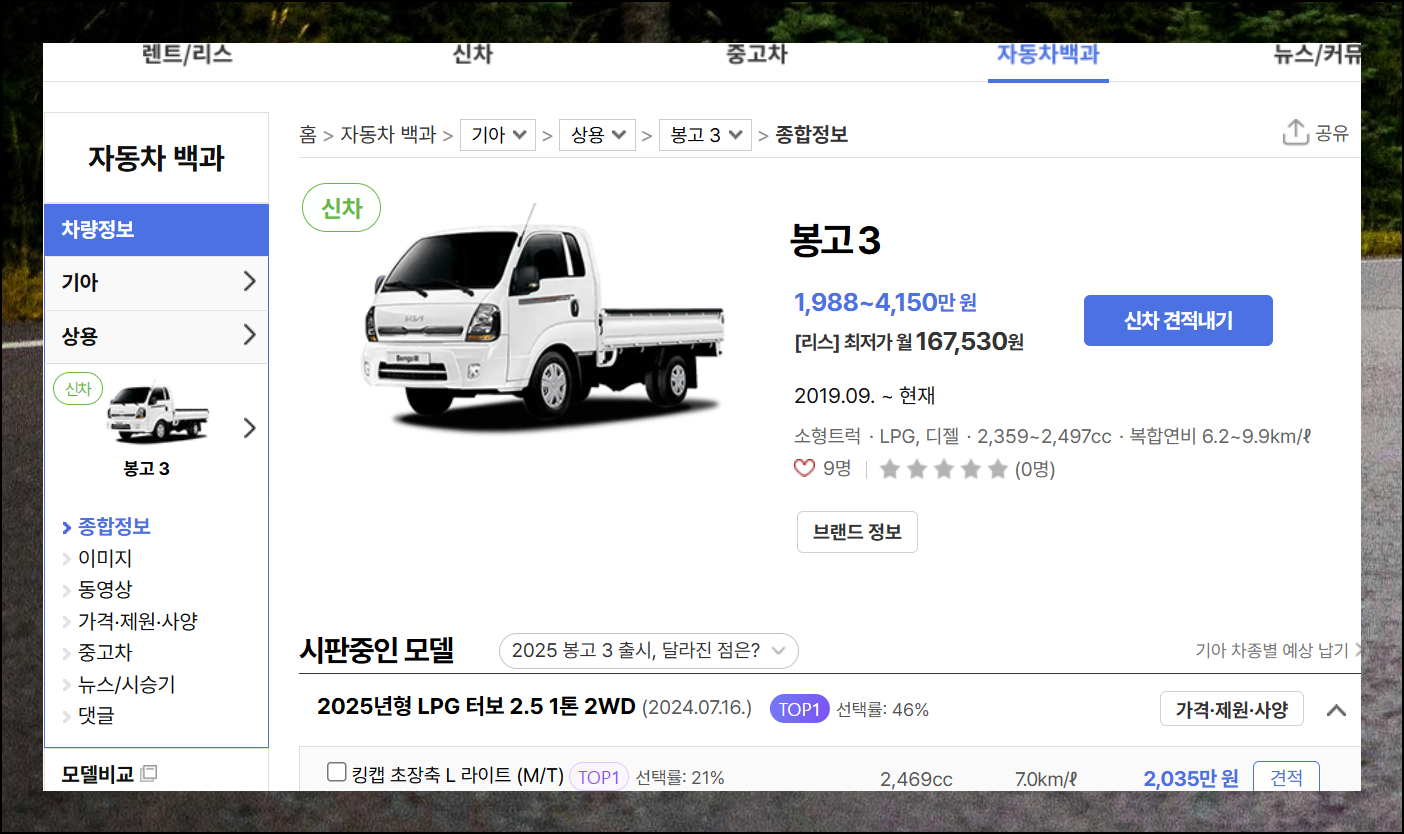Click the copy icon beside 모델비교
The height and width of the screenshot is (834, 1404).
[149, 773]
